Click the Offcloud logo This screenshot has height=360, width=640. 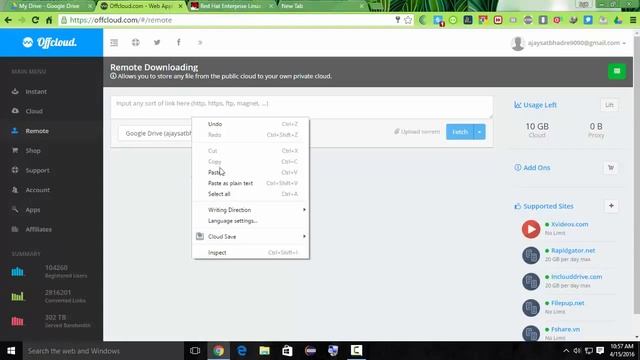tap(50, 42)
